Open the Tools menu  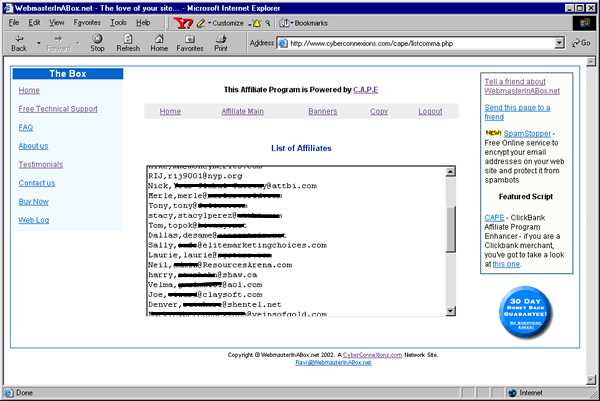tap(118, 23)
